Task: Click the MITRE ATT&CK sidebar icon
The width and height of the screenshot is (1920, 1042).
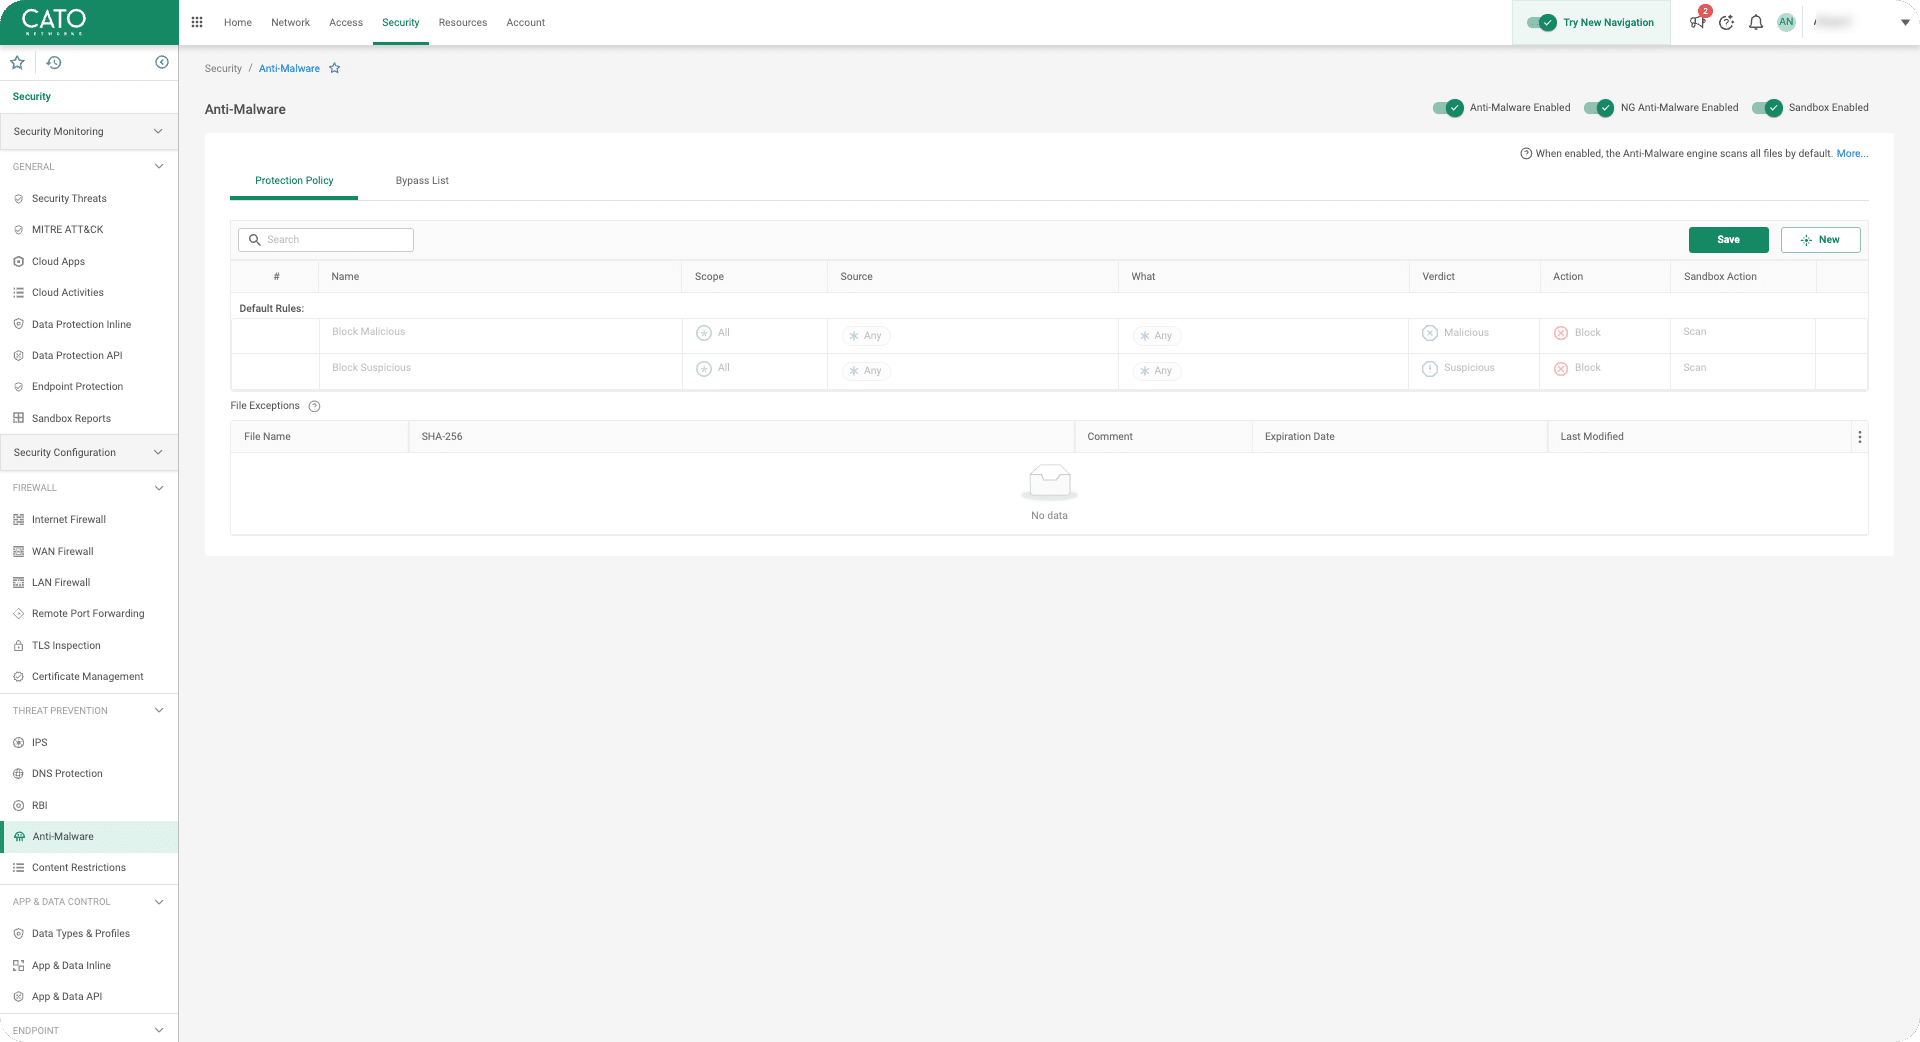Action: [18, 230]
